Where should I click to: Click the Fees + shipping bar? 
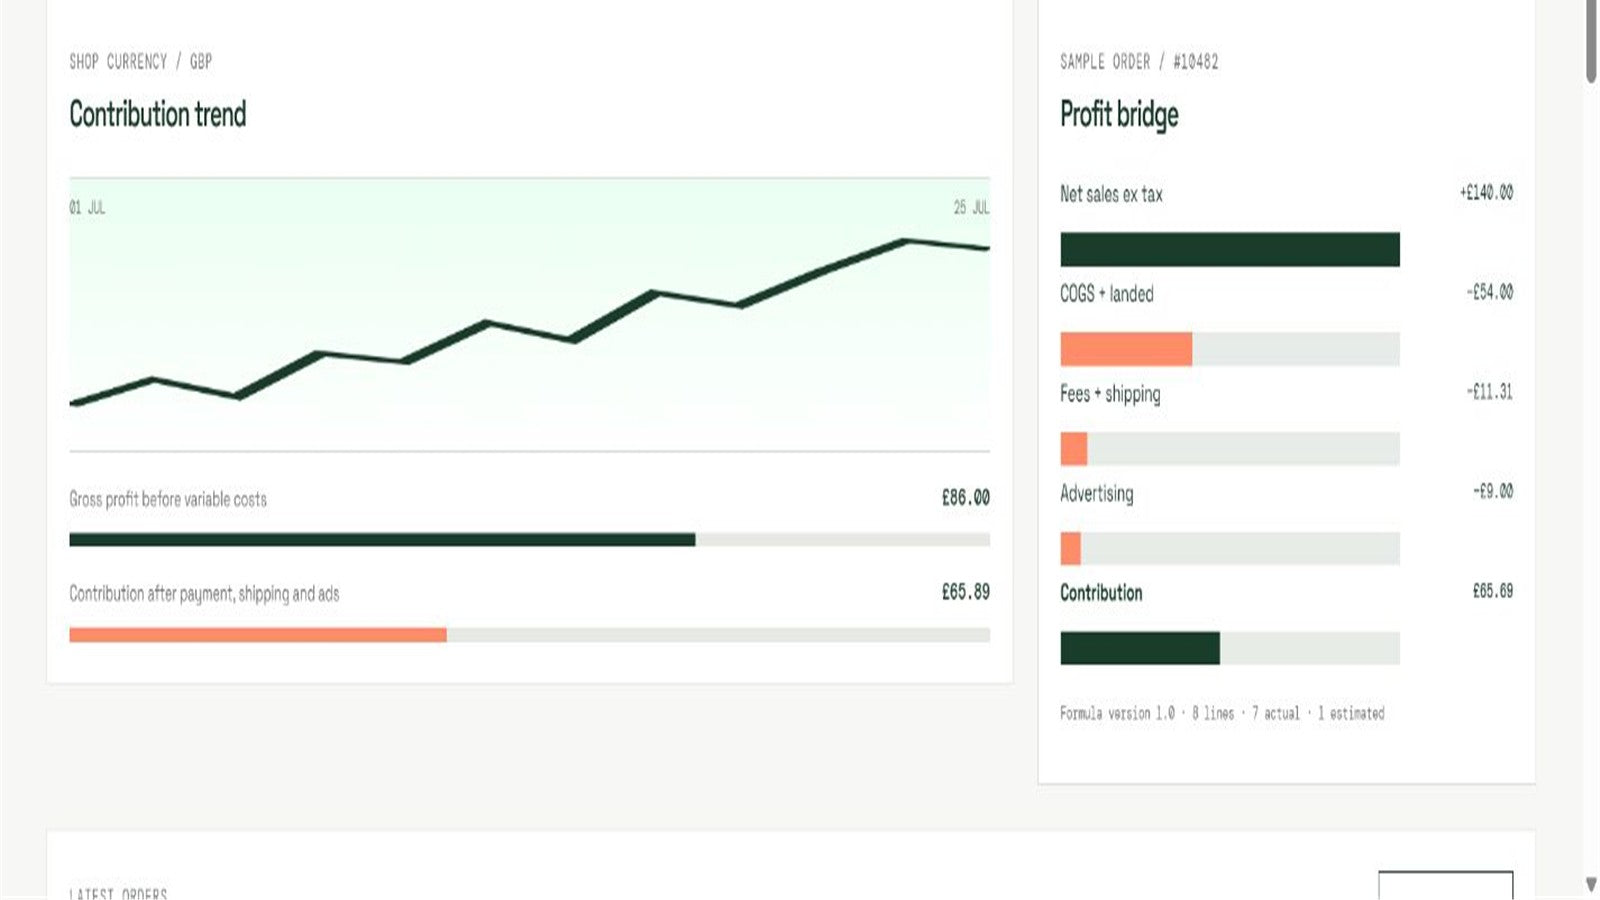(1074, 449)
